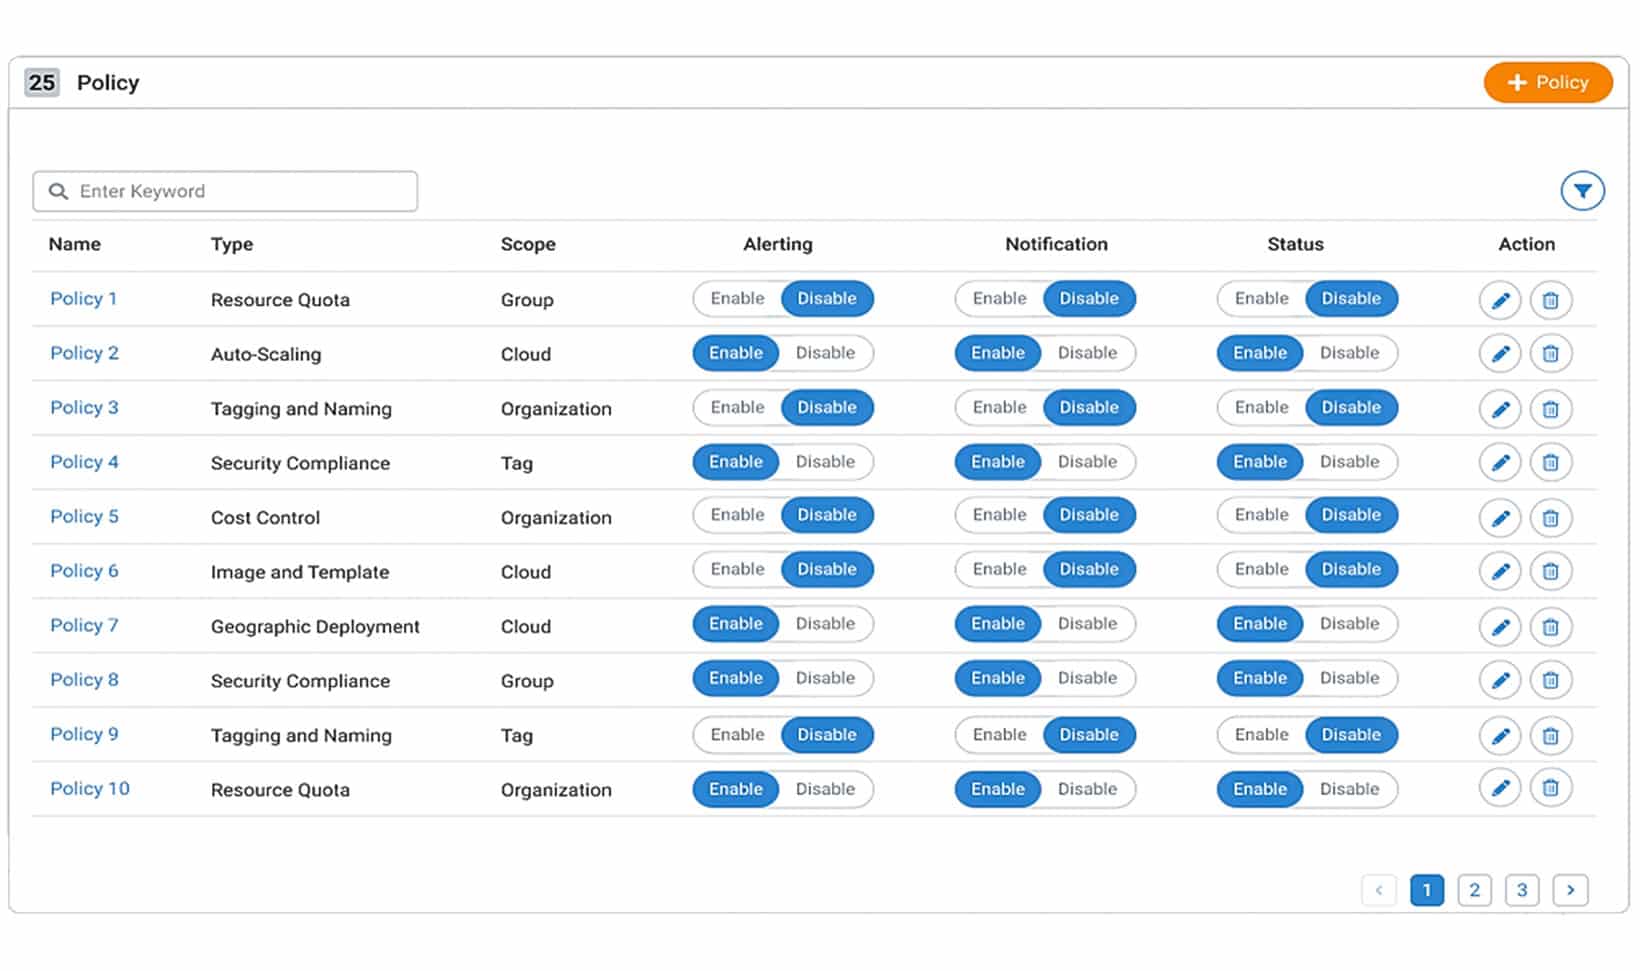Click the orange add Policy button

(x=1547, y=83)
